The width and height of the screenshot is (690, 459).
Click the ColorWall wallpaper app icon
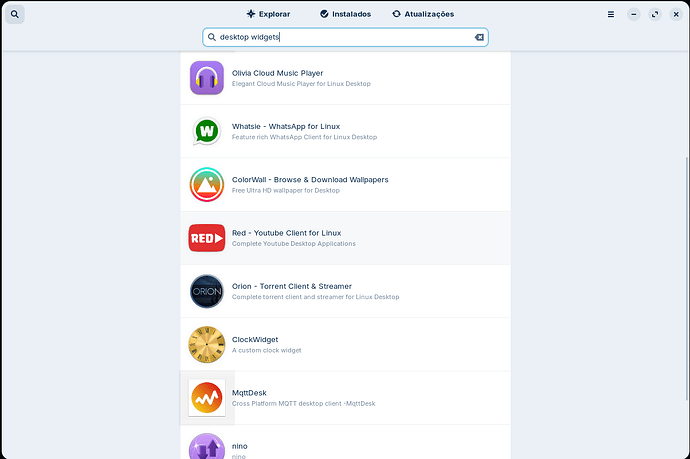(207, 184)
